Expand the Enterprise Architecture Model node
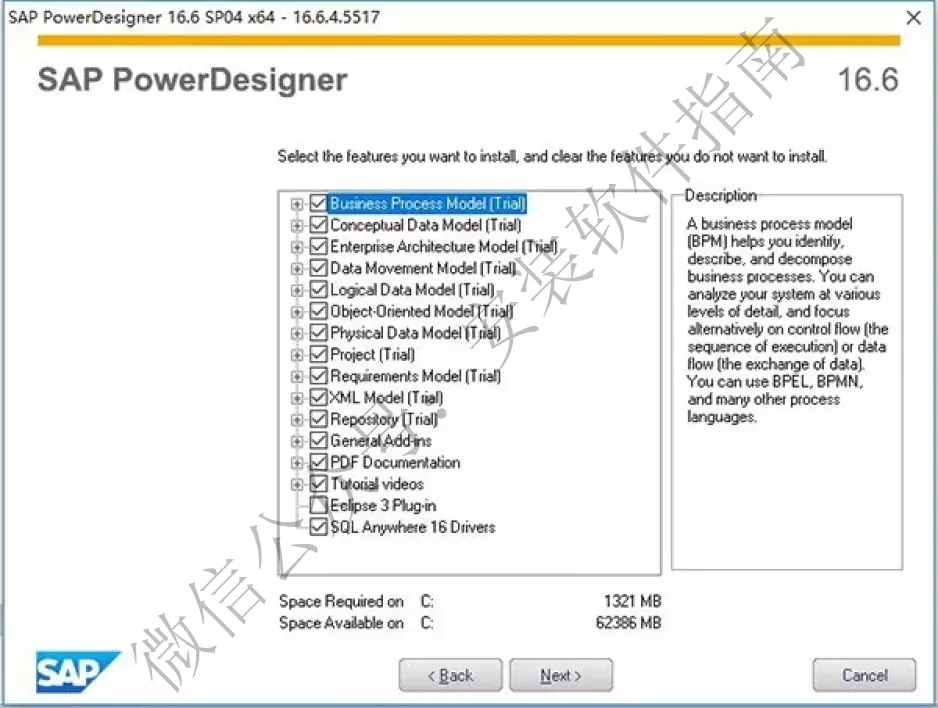Viewport: 938px width, 708px height. click(x=296, y=247)
